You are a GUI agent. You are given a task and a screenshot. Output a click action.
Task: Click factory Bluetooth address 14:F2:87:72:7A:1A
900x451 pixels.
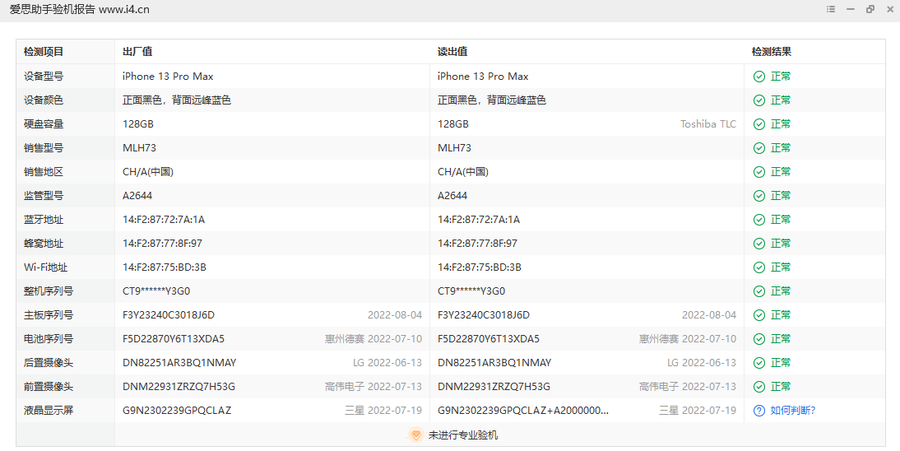[x=164, y=220]
